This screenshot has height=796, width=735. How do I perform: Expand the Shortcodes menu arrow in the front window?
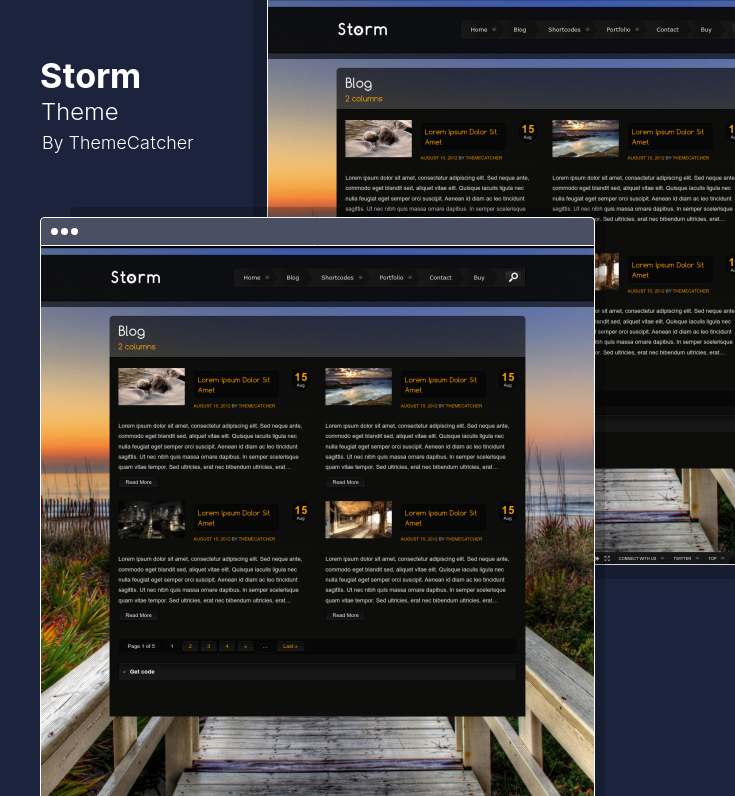pos(360,277)
